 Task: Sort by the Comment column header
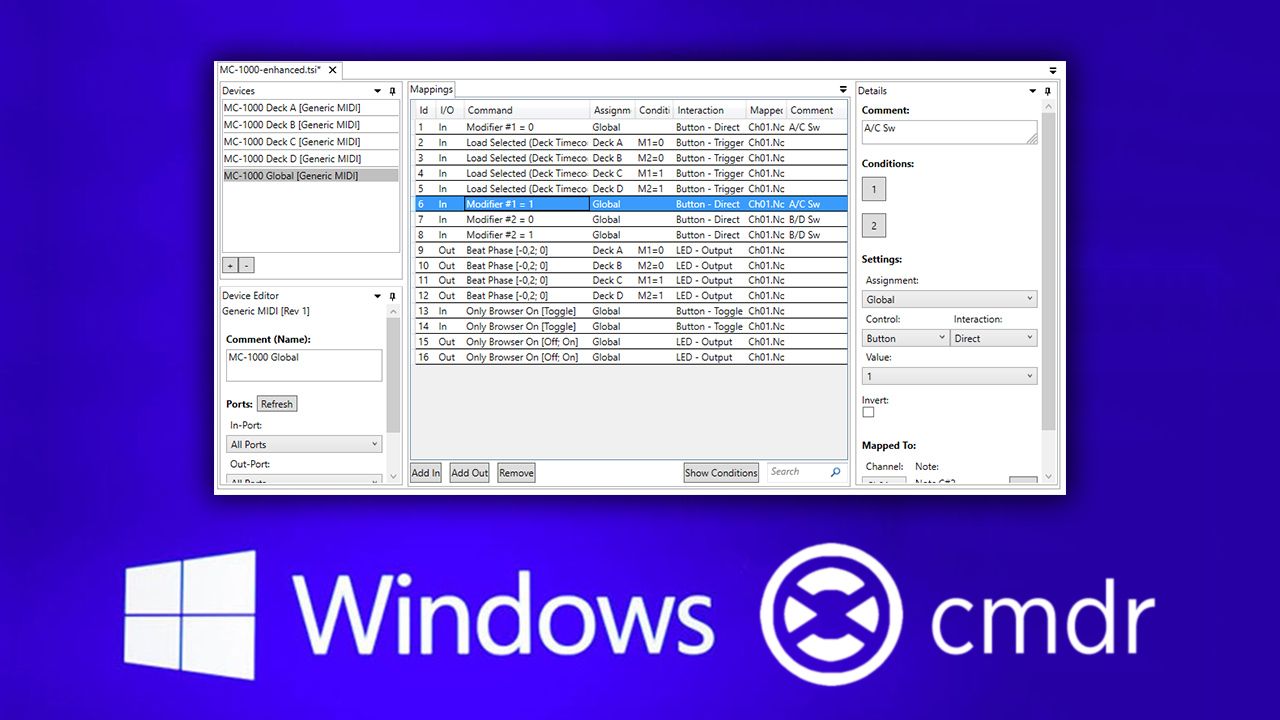pyautogui.click(x=816, y=110)
